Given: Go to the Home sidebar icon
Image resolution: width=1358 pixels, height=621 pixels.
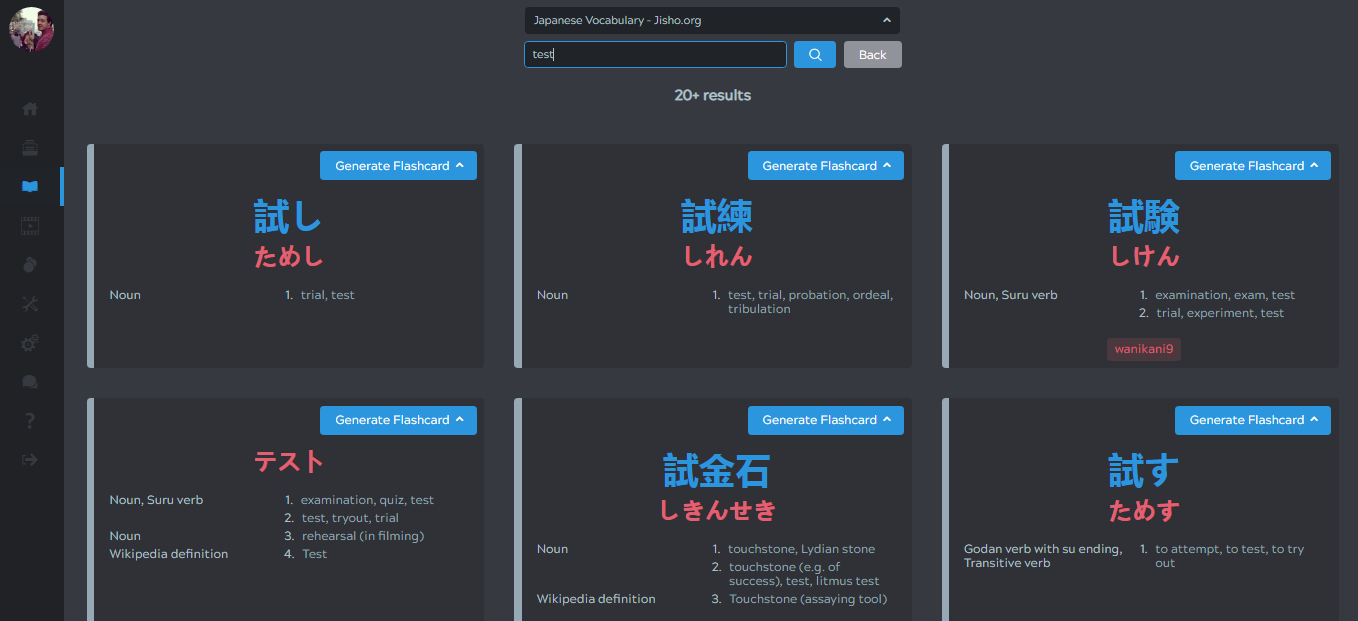Looking at the screenshot, I should tap(30, 108).
